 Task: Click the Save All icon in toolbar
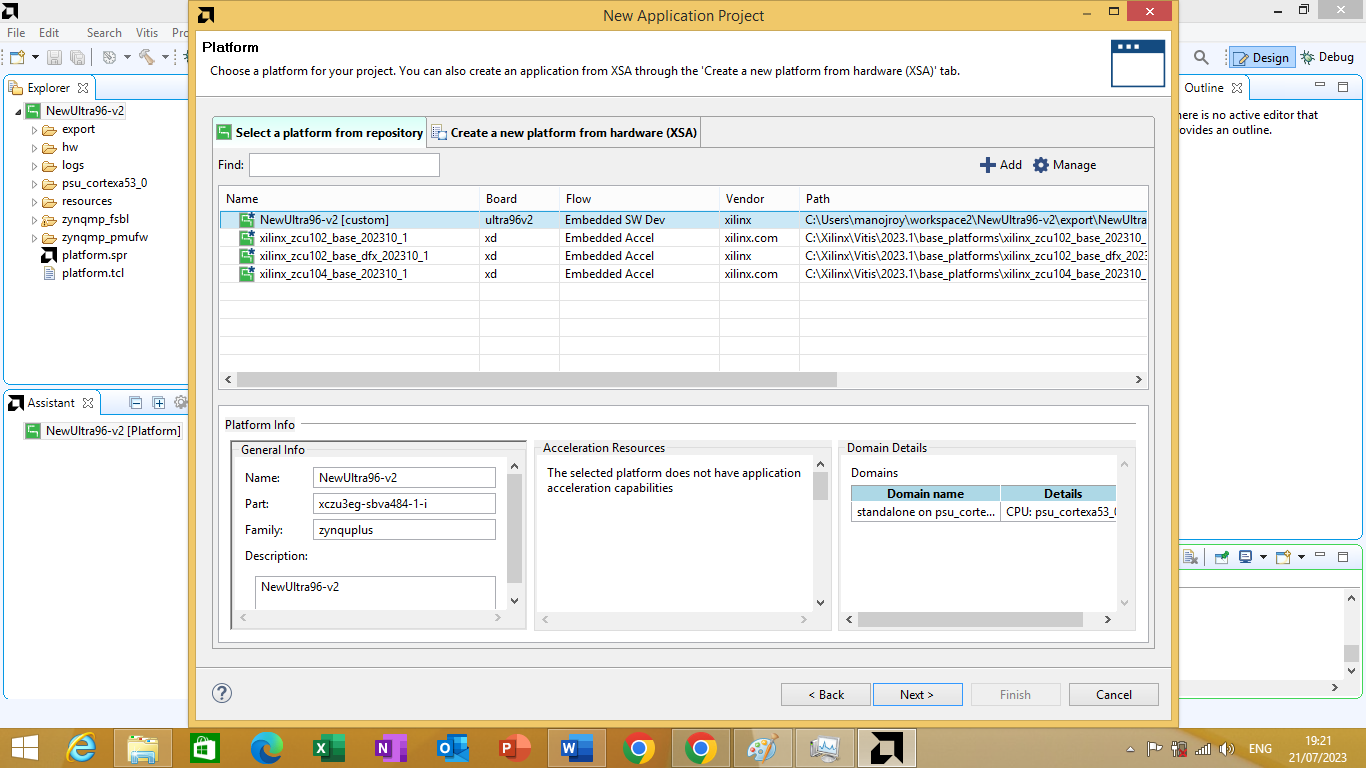coord(77,58)
